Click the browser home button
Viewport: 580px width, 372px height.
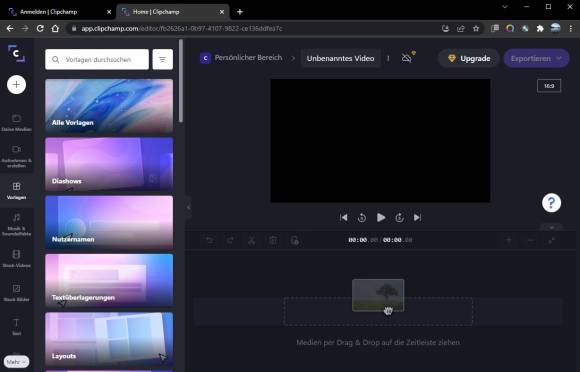55,28
